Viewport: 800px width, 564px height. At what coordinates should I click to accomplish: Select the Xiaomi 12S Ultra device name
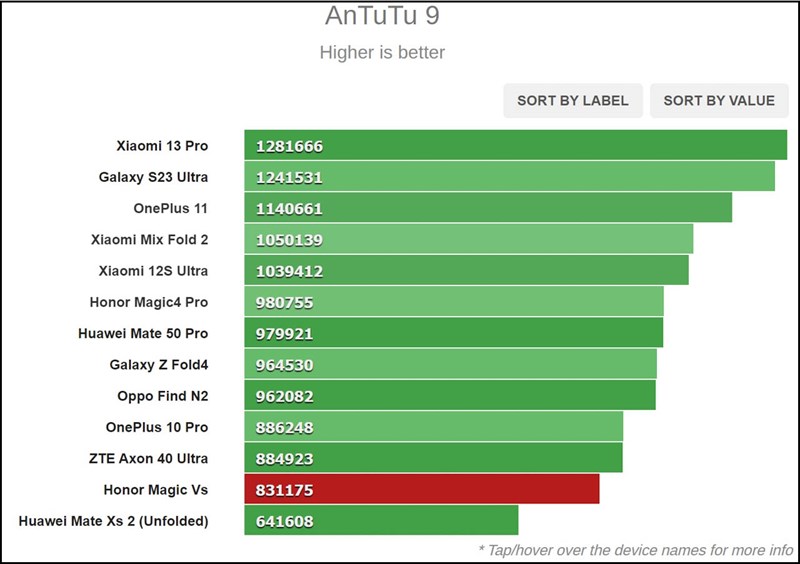(153, 271)
